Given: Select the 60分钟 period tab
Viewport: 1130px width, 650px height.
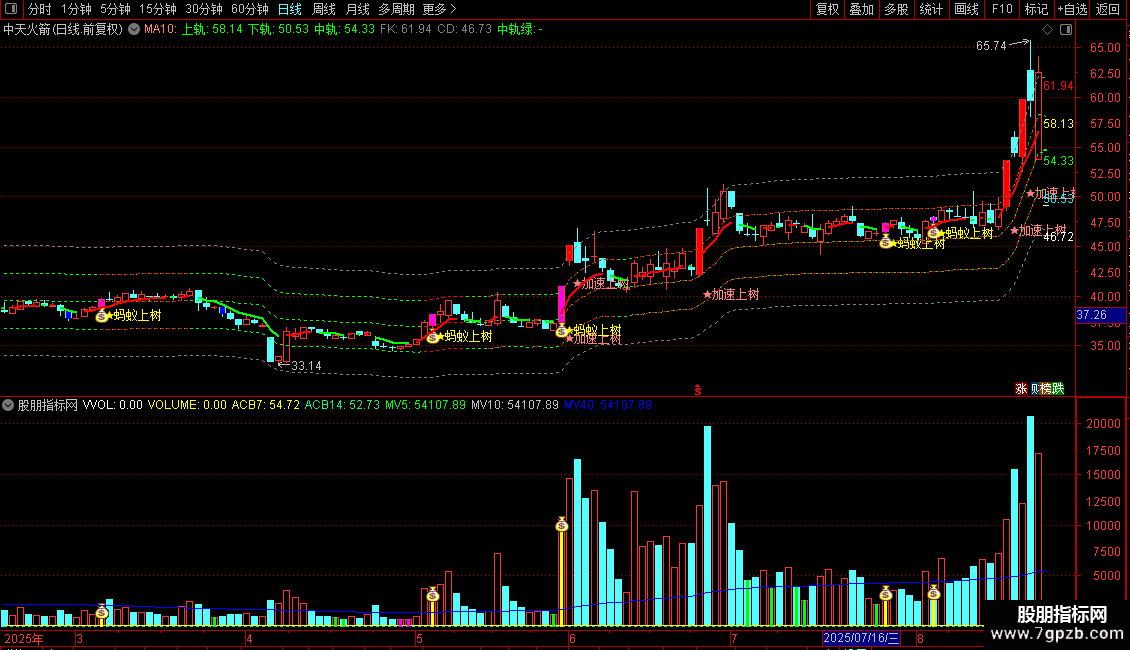Looking at the screenshot, I should pos(250,9).
